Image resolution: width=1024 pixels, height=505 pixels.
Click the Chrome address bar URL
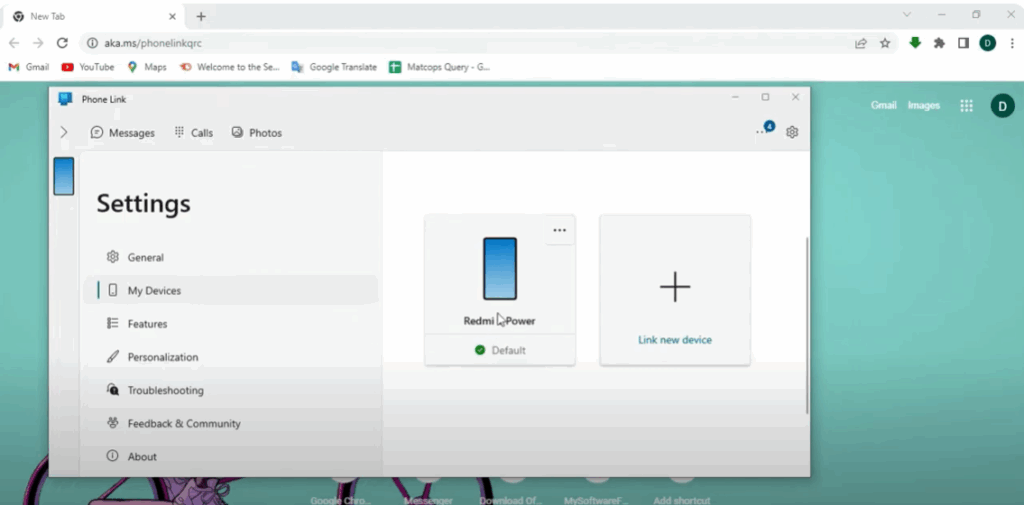point(153,43)
